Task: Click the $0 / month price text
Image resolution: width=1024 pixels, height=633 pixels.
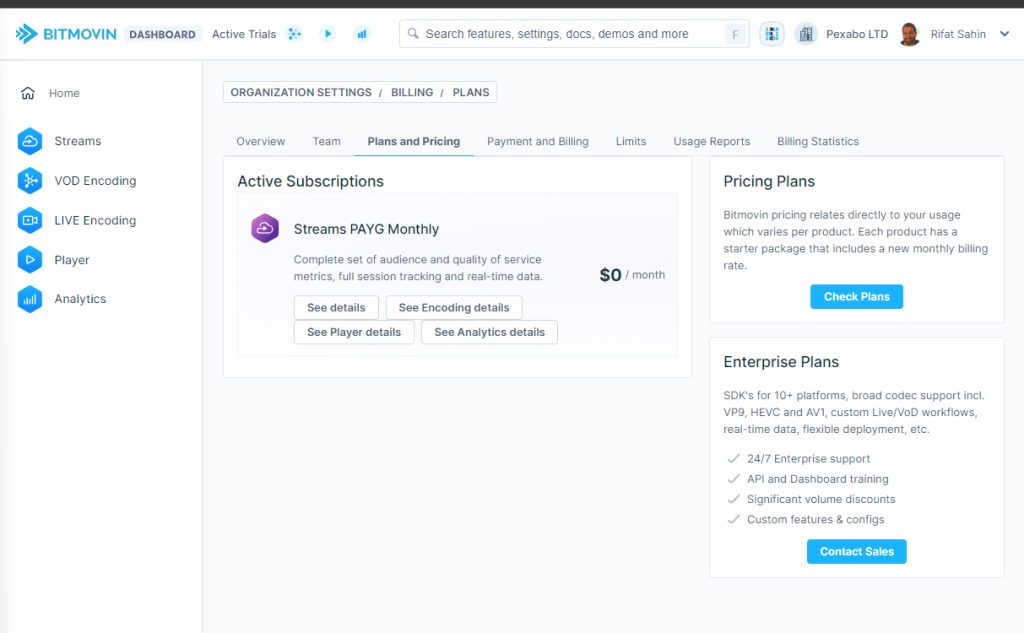Action: [632, 275]
